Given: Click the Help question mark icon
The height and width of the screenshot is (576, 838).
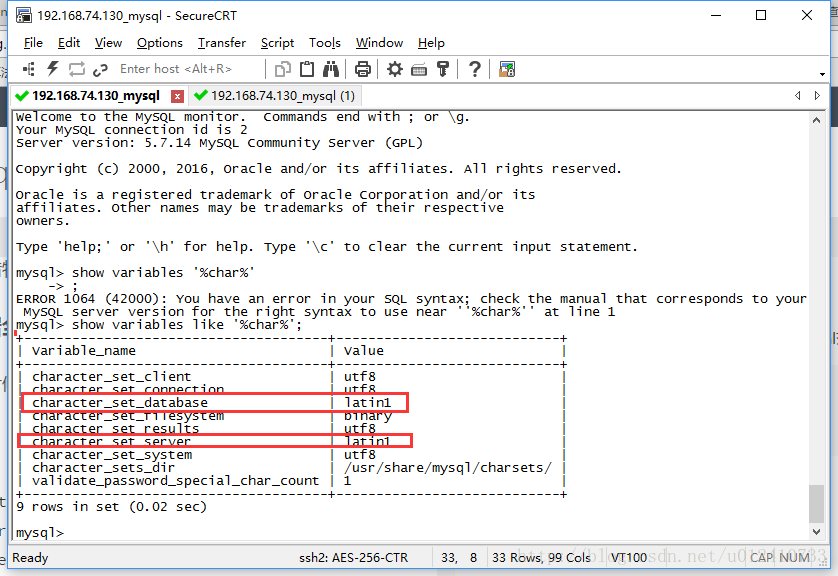Looking at the screenshot, I should [475, 69].
